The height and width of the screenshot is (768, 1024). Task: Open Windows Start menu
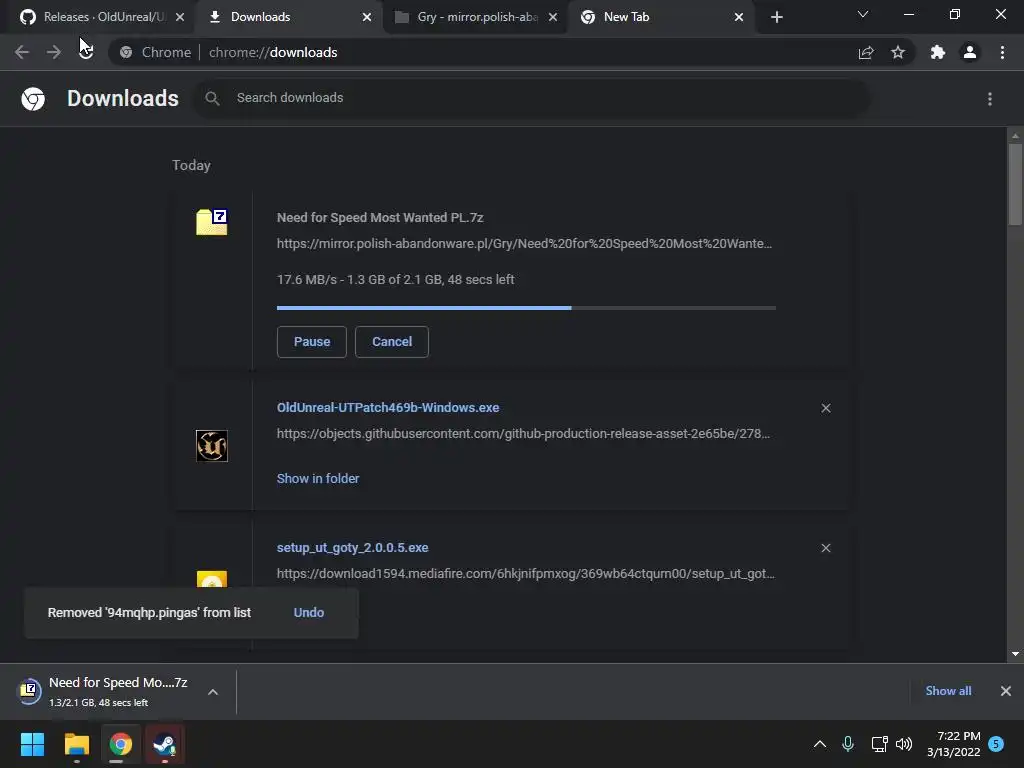[x=32, y=744]
